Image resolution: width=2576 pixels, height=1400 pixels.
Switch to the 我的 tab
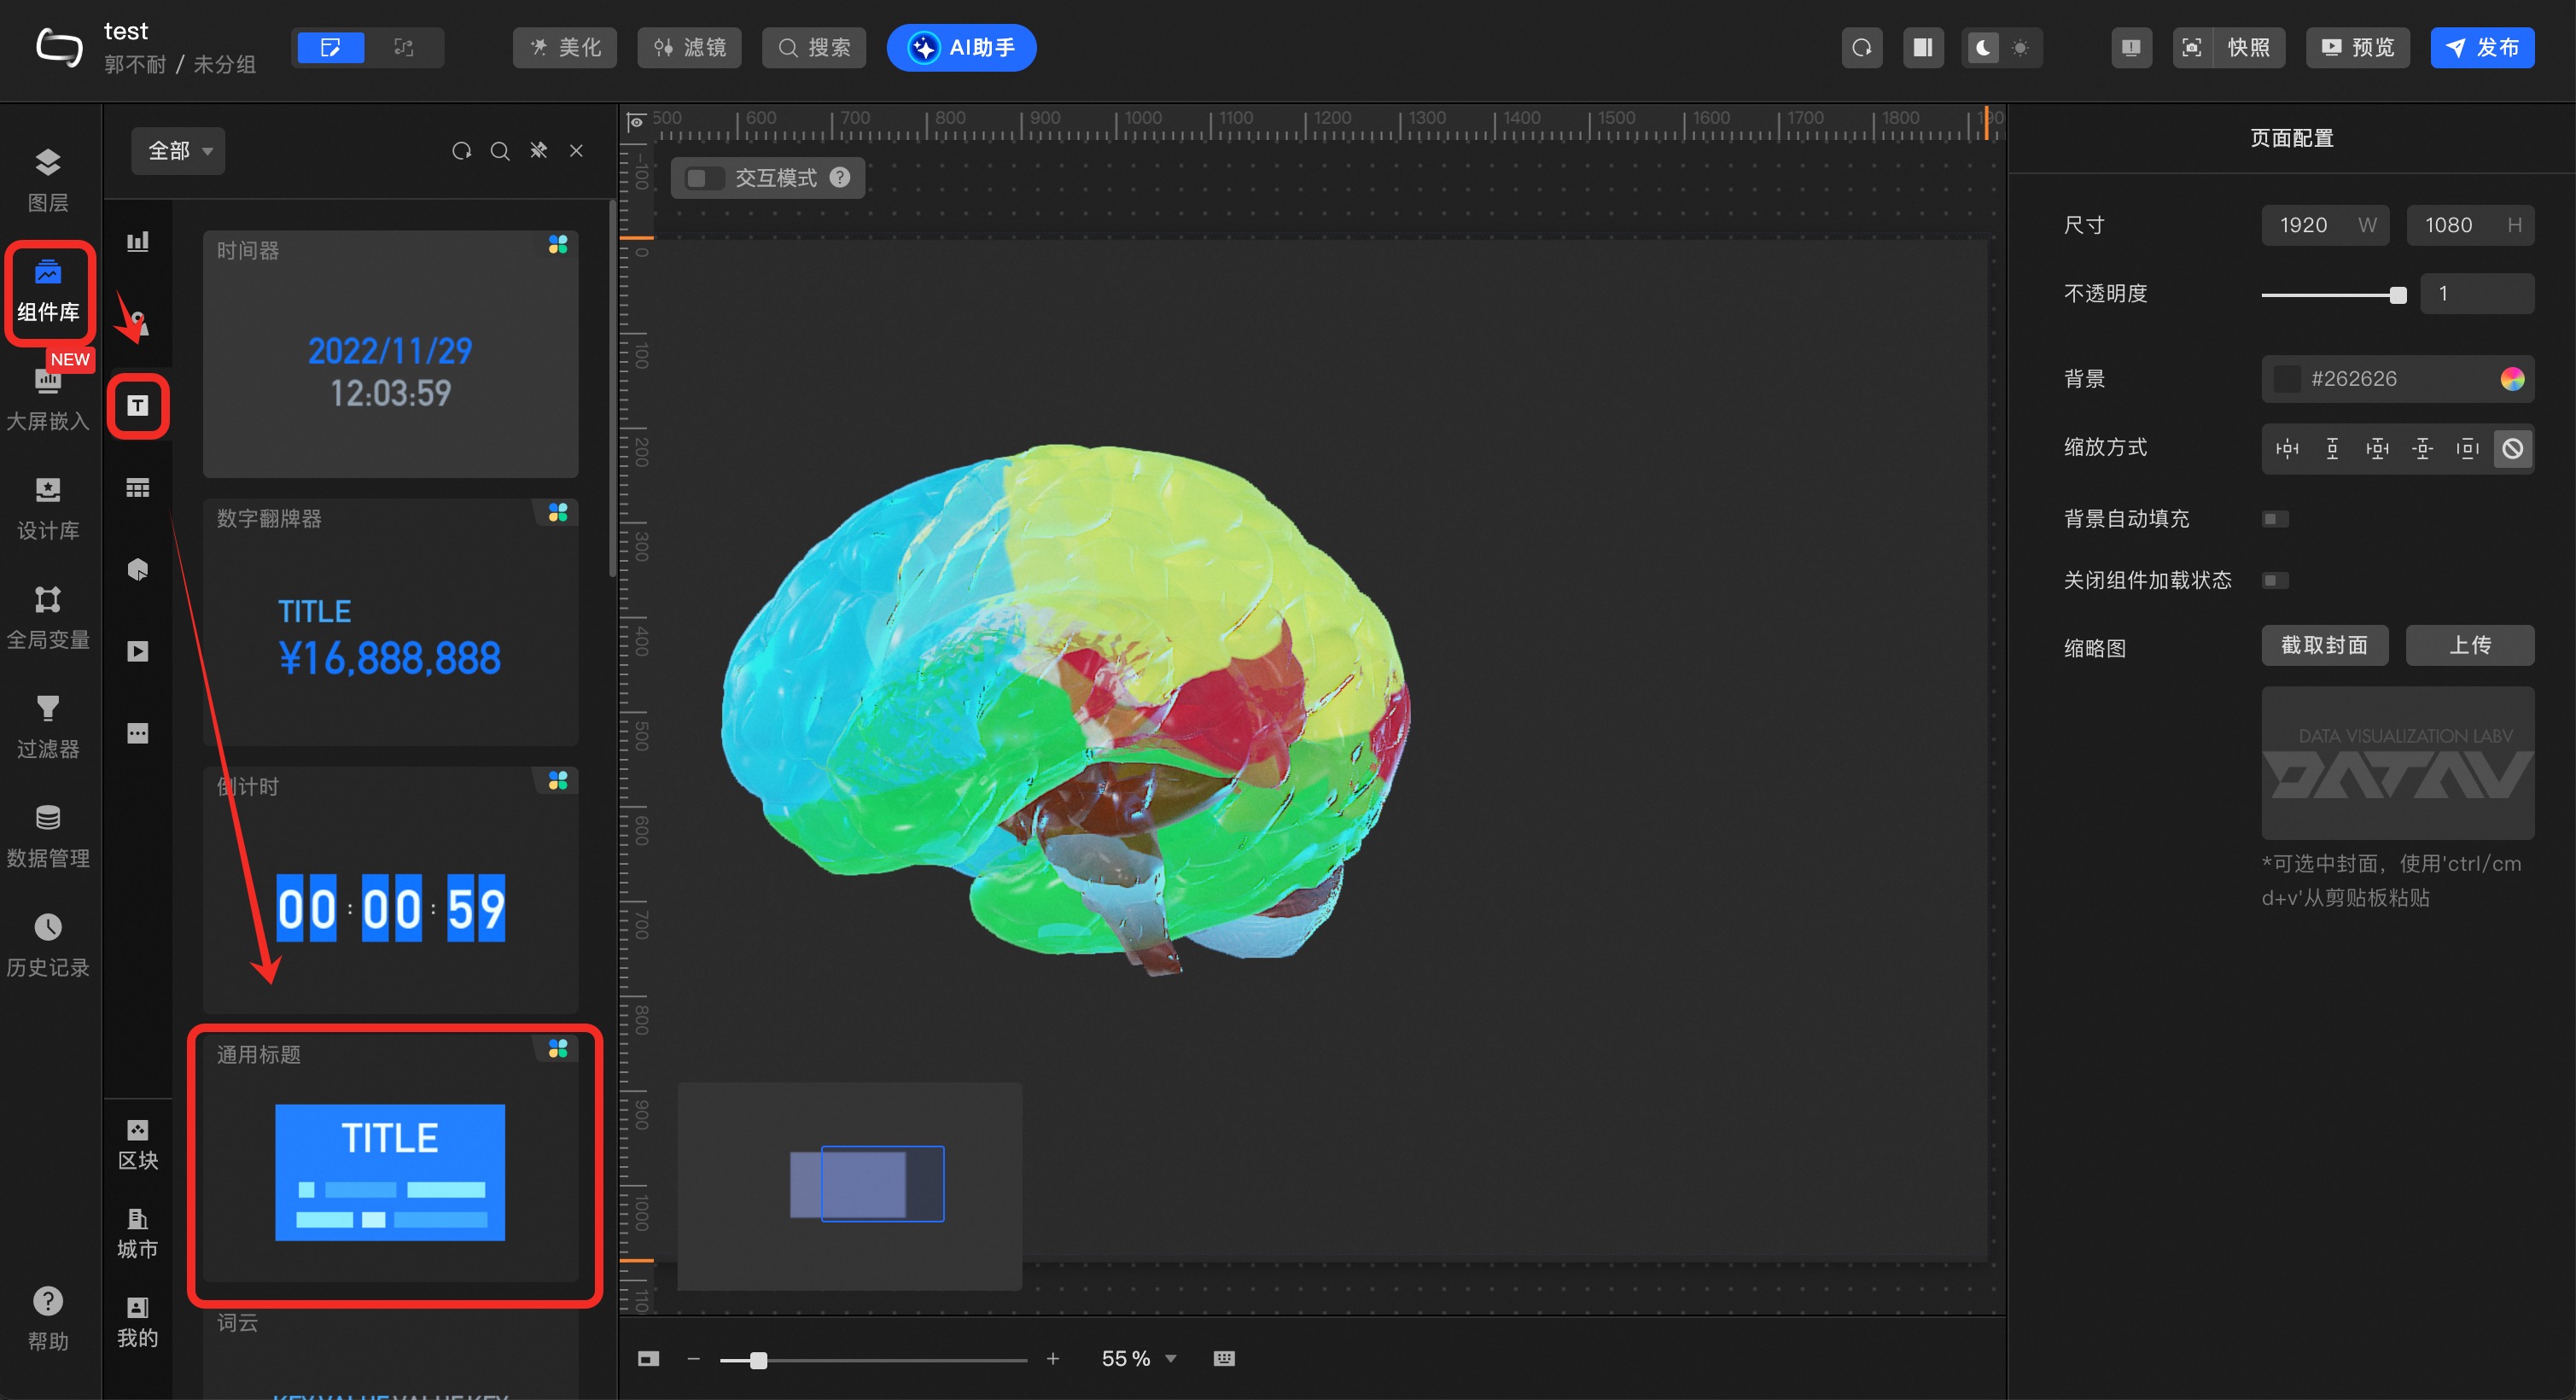click(138, 1321)
